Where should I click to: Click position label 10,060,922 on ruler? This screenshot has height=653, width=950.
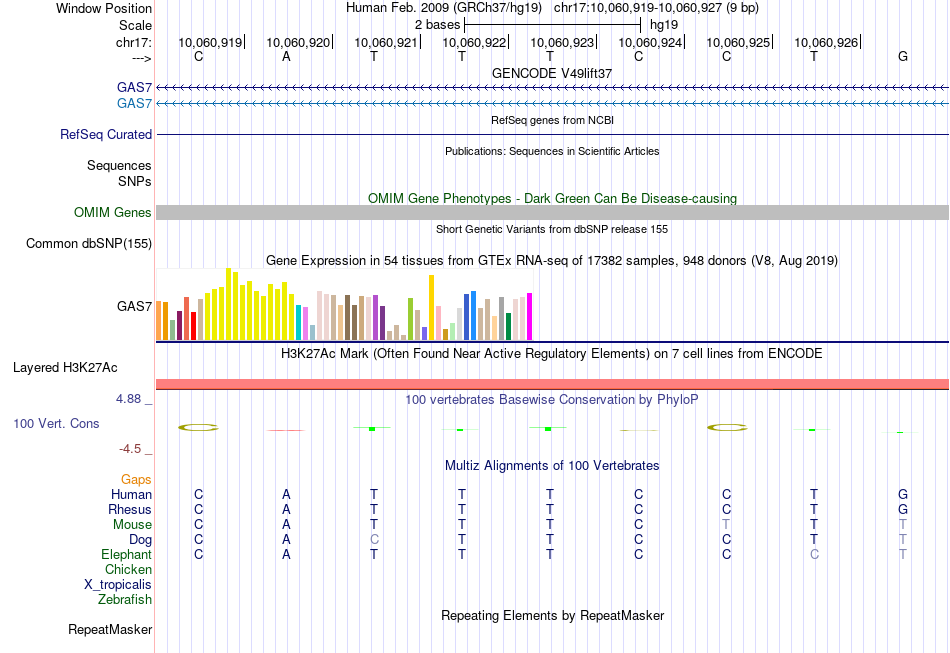pos(474,42)
